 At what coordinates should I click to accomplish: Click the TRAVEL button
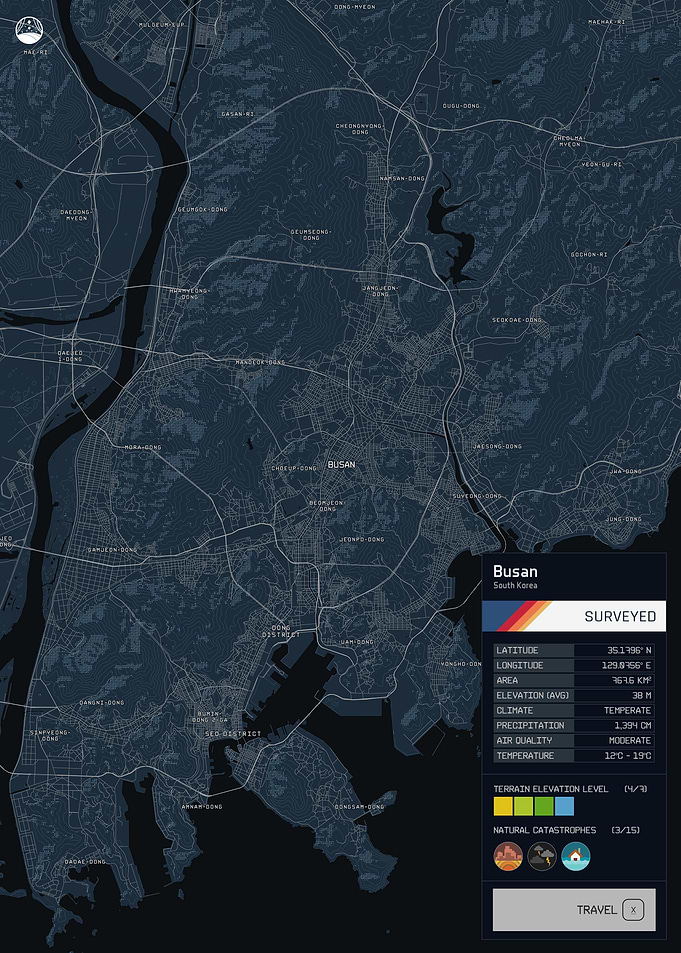click(574, 909)
